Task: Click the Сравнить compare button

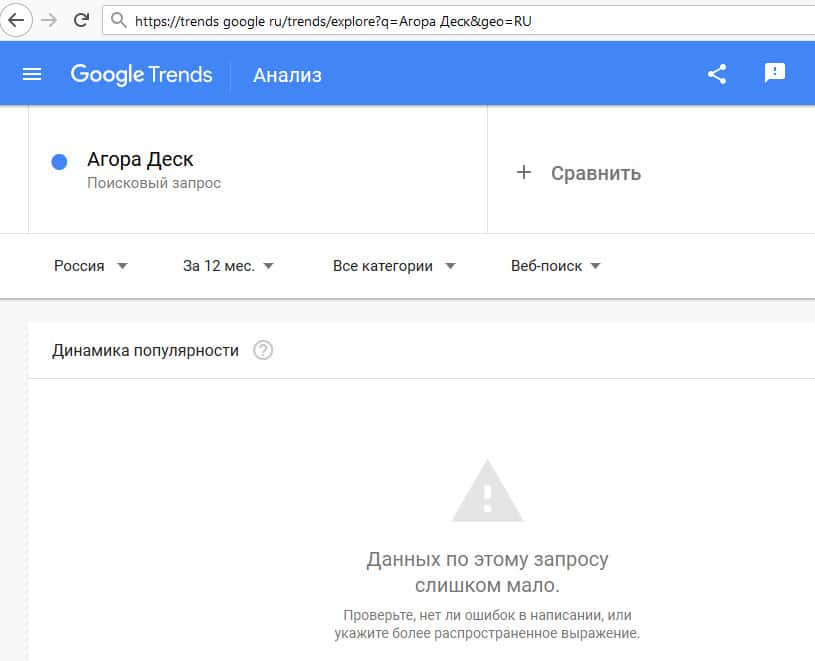Action: point(595,173)
